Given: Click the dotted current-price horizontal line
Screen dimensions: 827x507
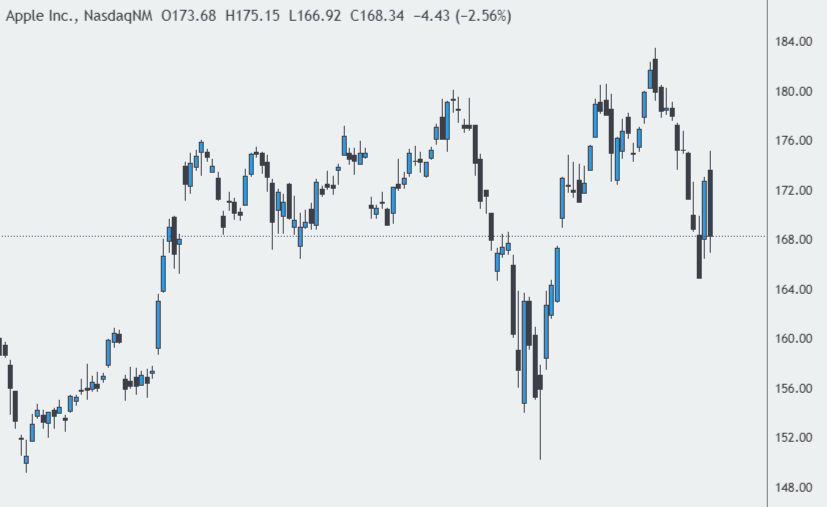Looking at the screenshot, I should click(x=383, y=236).
